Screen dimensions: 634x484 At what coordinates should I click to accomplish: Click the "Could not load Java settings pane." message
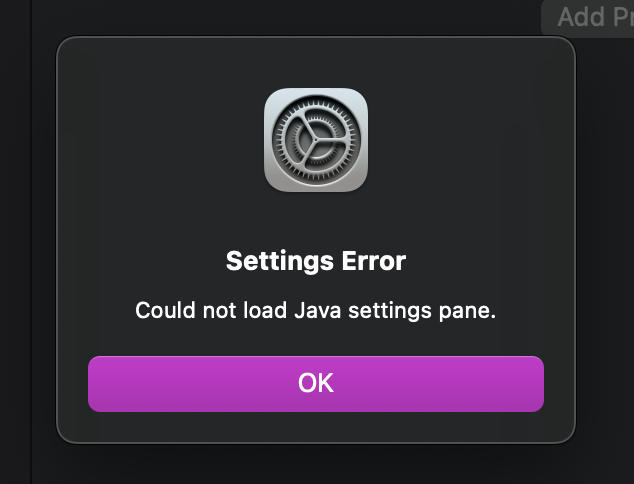316,311
